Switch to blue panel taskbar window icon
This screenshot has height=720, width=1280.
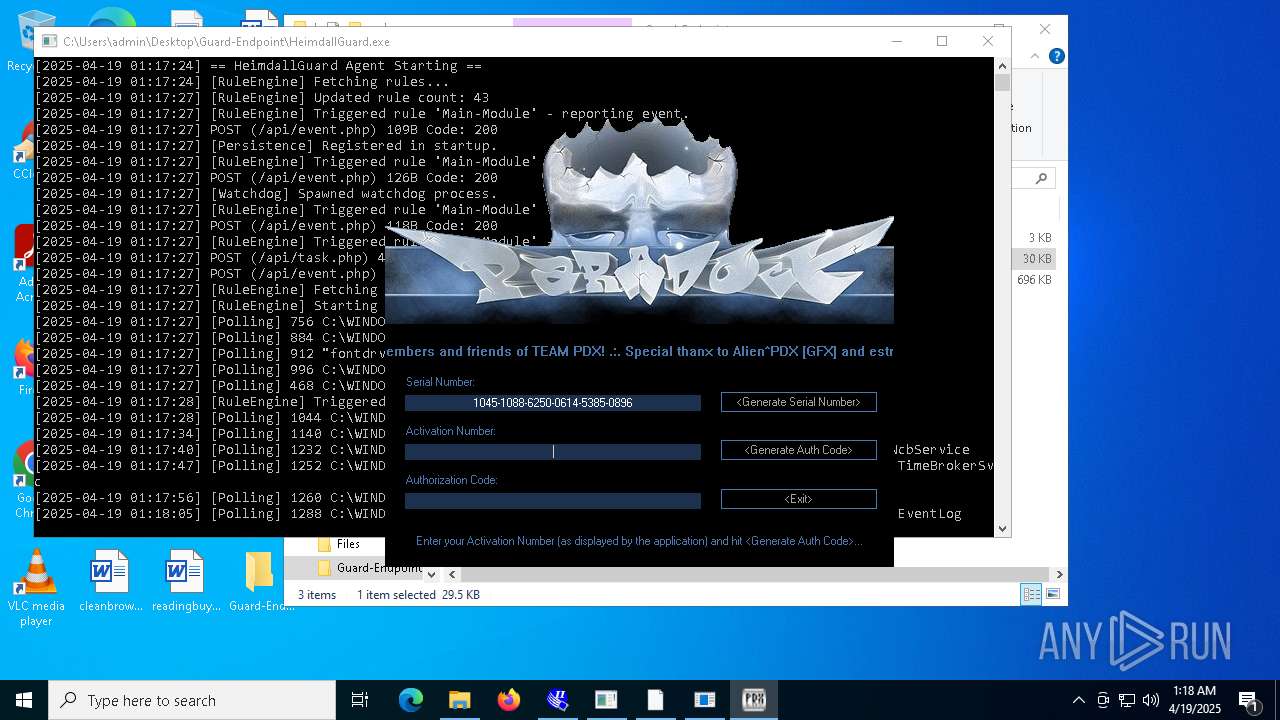pos(705,700)
